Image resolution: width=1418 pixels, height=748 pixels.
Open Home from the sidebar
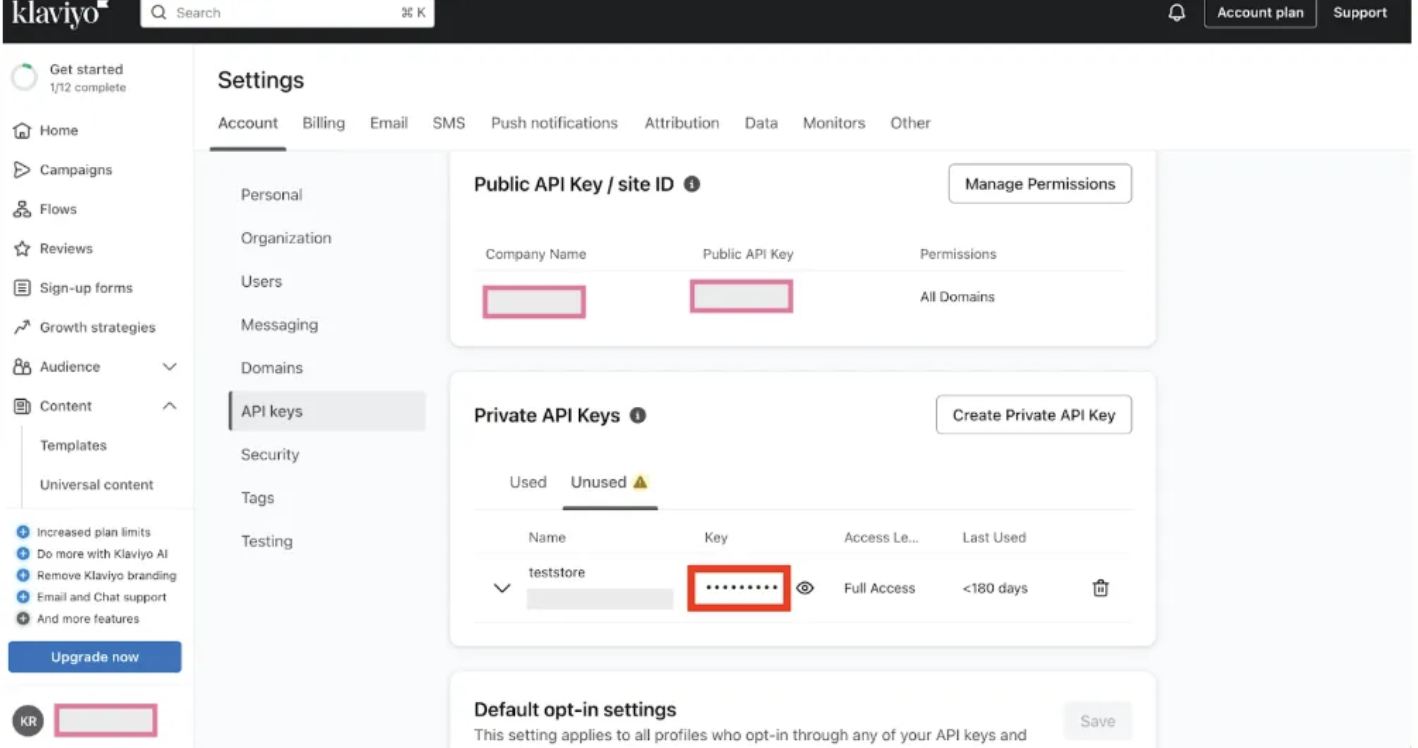tap(58, 130)
